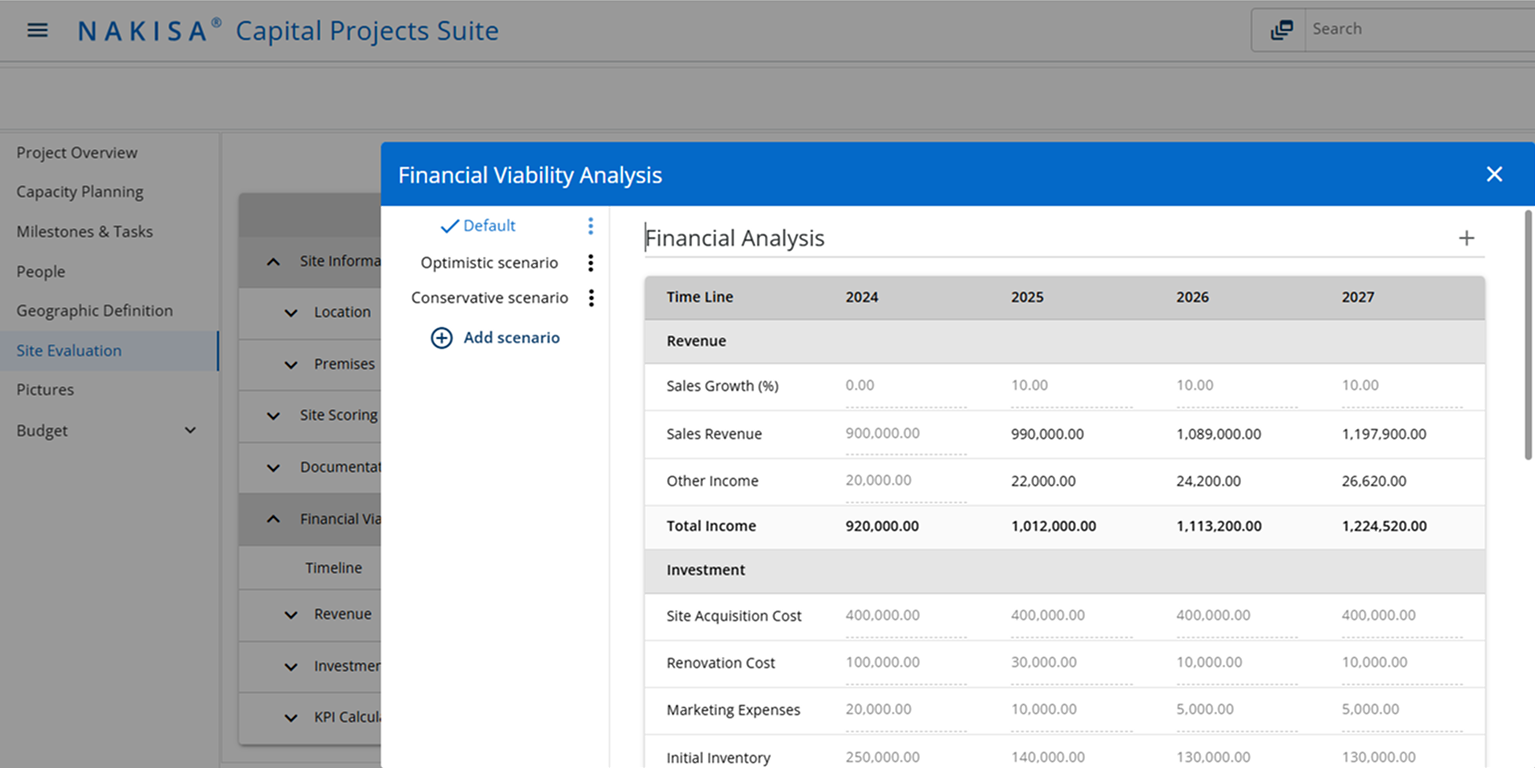1535x768 pixels.
Task: Click inside the Search input field
Action: [1400, 29]
